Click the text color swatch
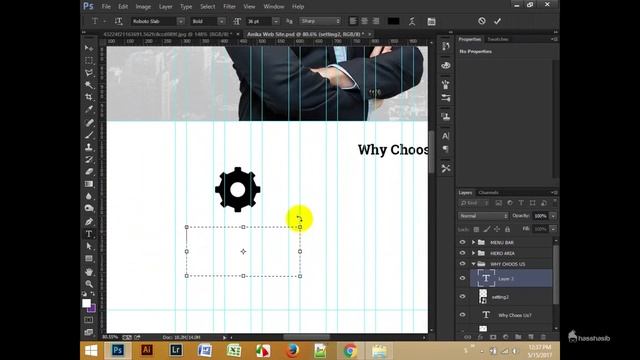This screenshot has width=640, height=360. click(x=393, y=21)
